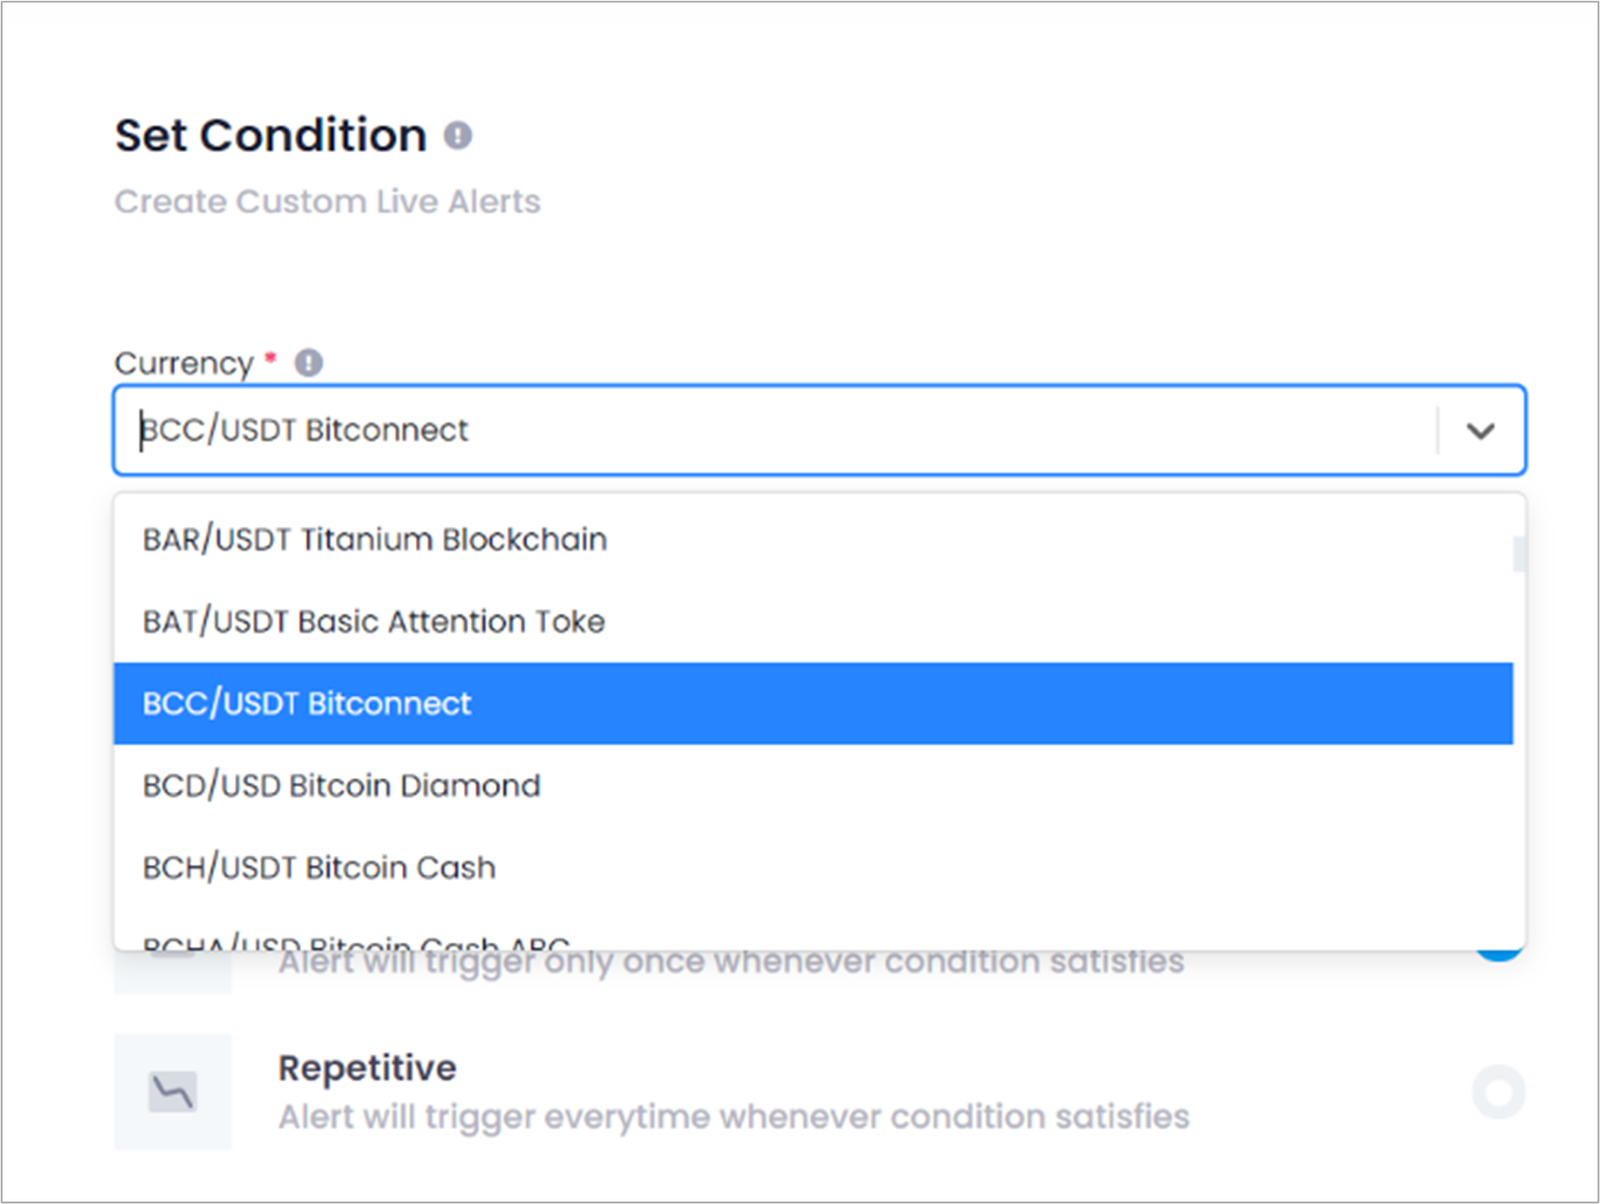Click the info icon beside Set Condition
Viewport: 1600px width, 1204px height.
coord(458,135)
